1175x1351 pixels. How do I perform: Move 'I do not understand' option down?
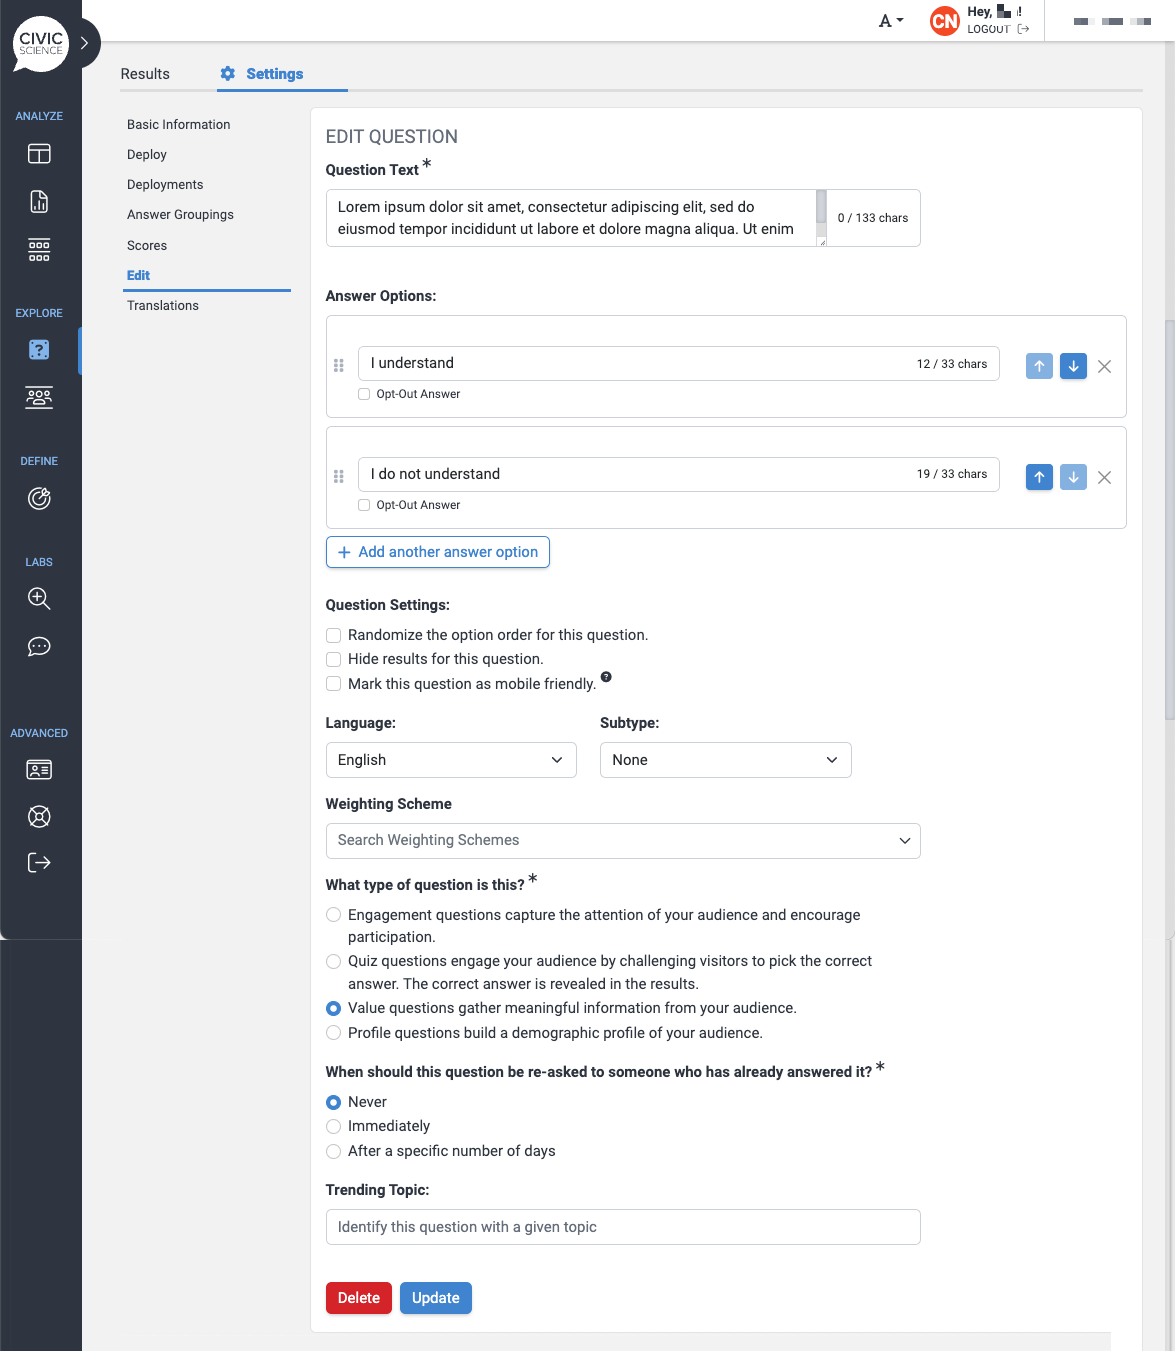point(1073,477)
